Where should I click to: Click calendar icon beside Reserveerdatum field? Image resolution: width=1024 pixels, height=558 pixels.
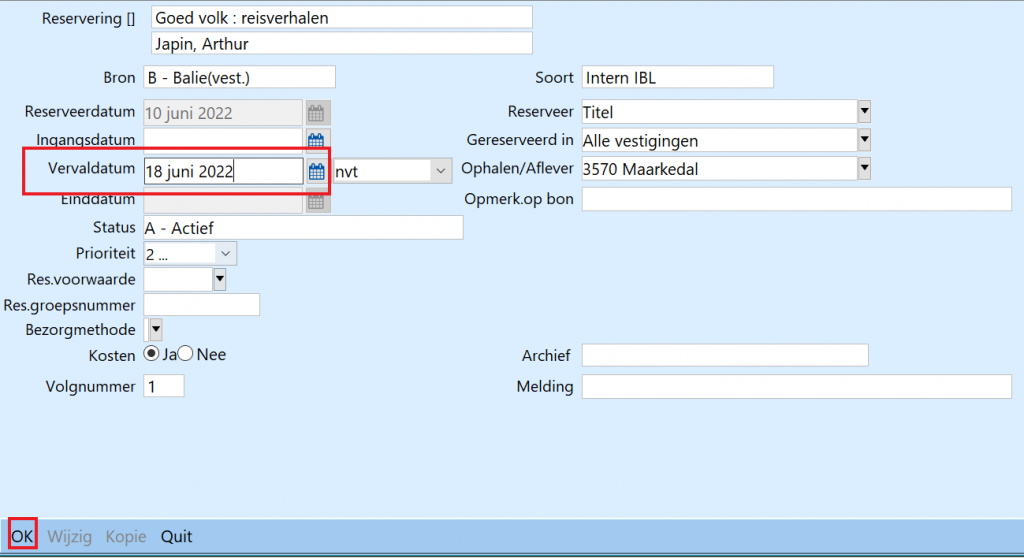[317, 112]
